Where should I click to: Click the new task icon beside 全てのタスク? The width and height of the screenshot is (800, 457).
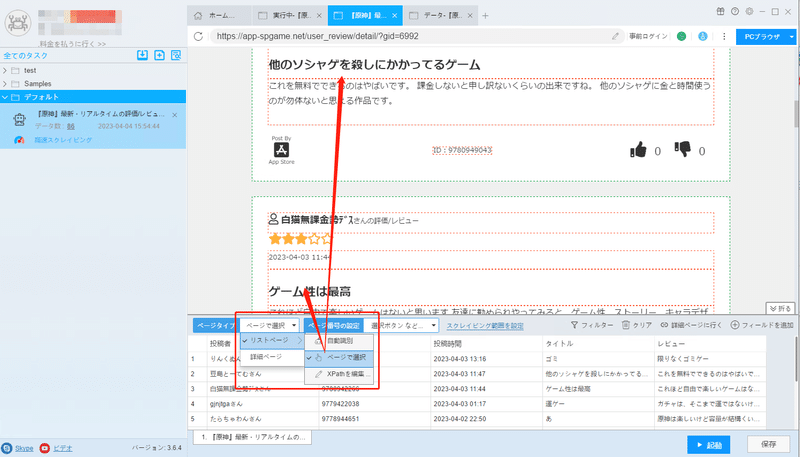pos(159,55)
